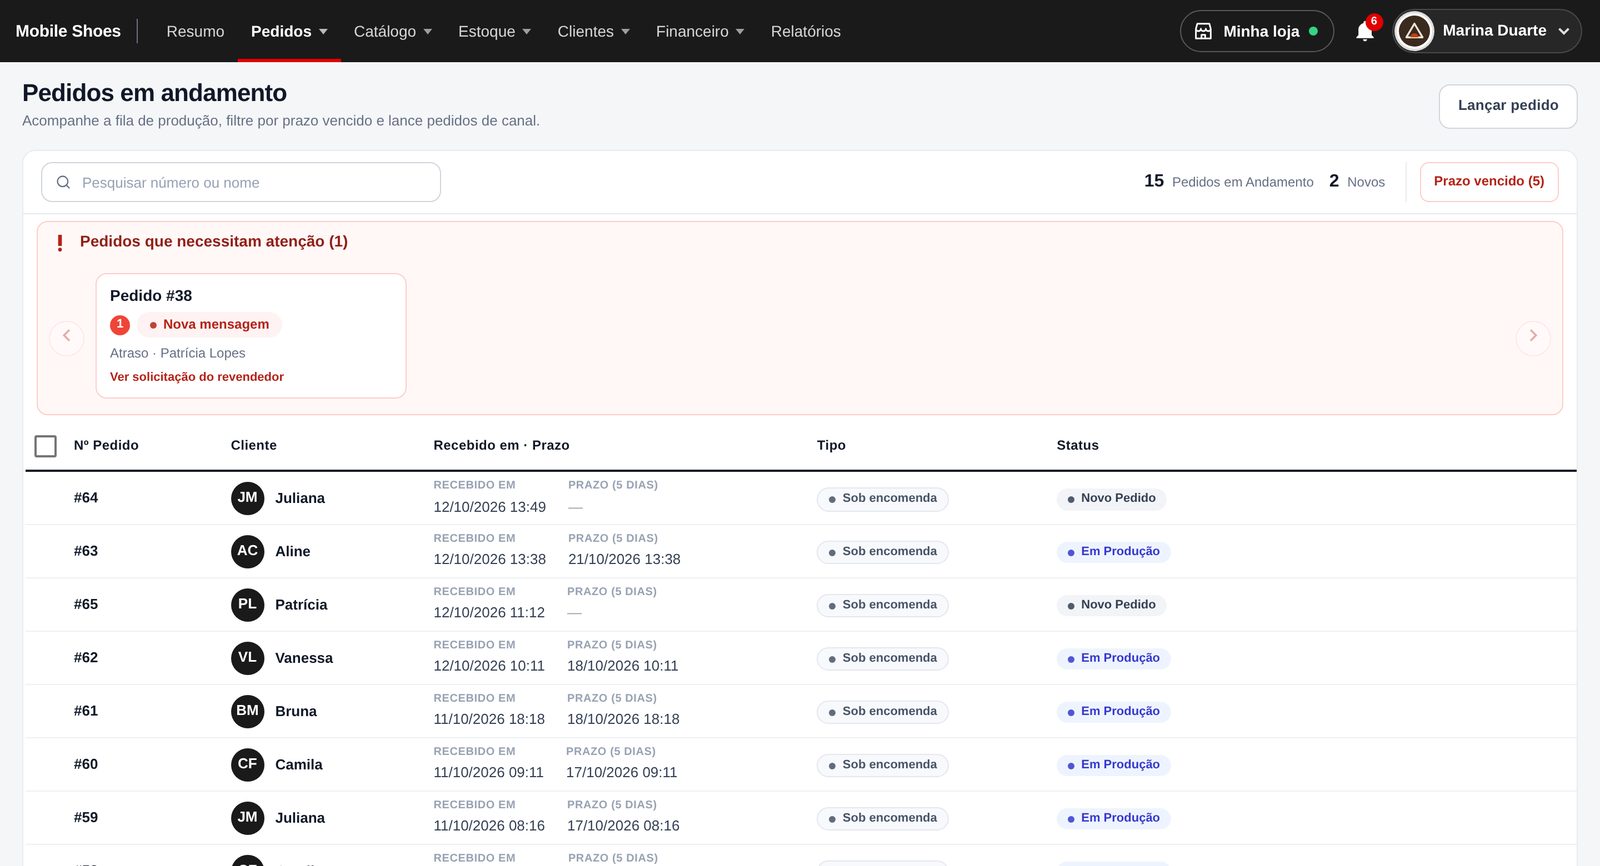The height and width of the screenshot is (866, 1600).
Task: Open the Relatórios page
Action: pyautogui.click(x=806, y=31)
